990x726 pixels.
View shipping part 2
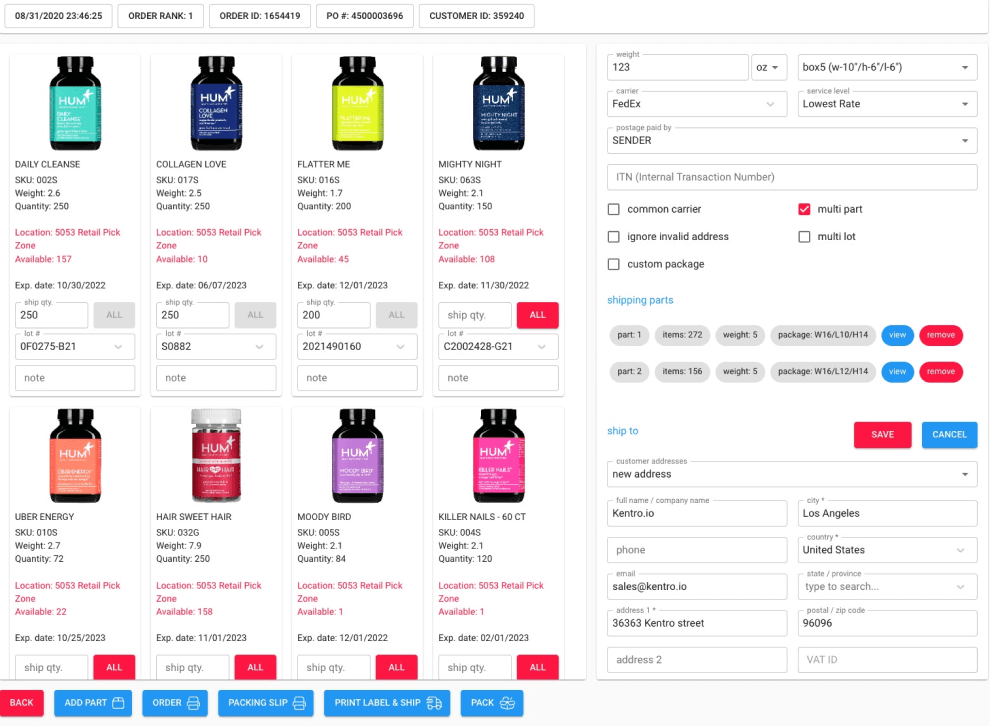click(897, 372)
